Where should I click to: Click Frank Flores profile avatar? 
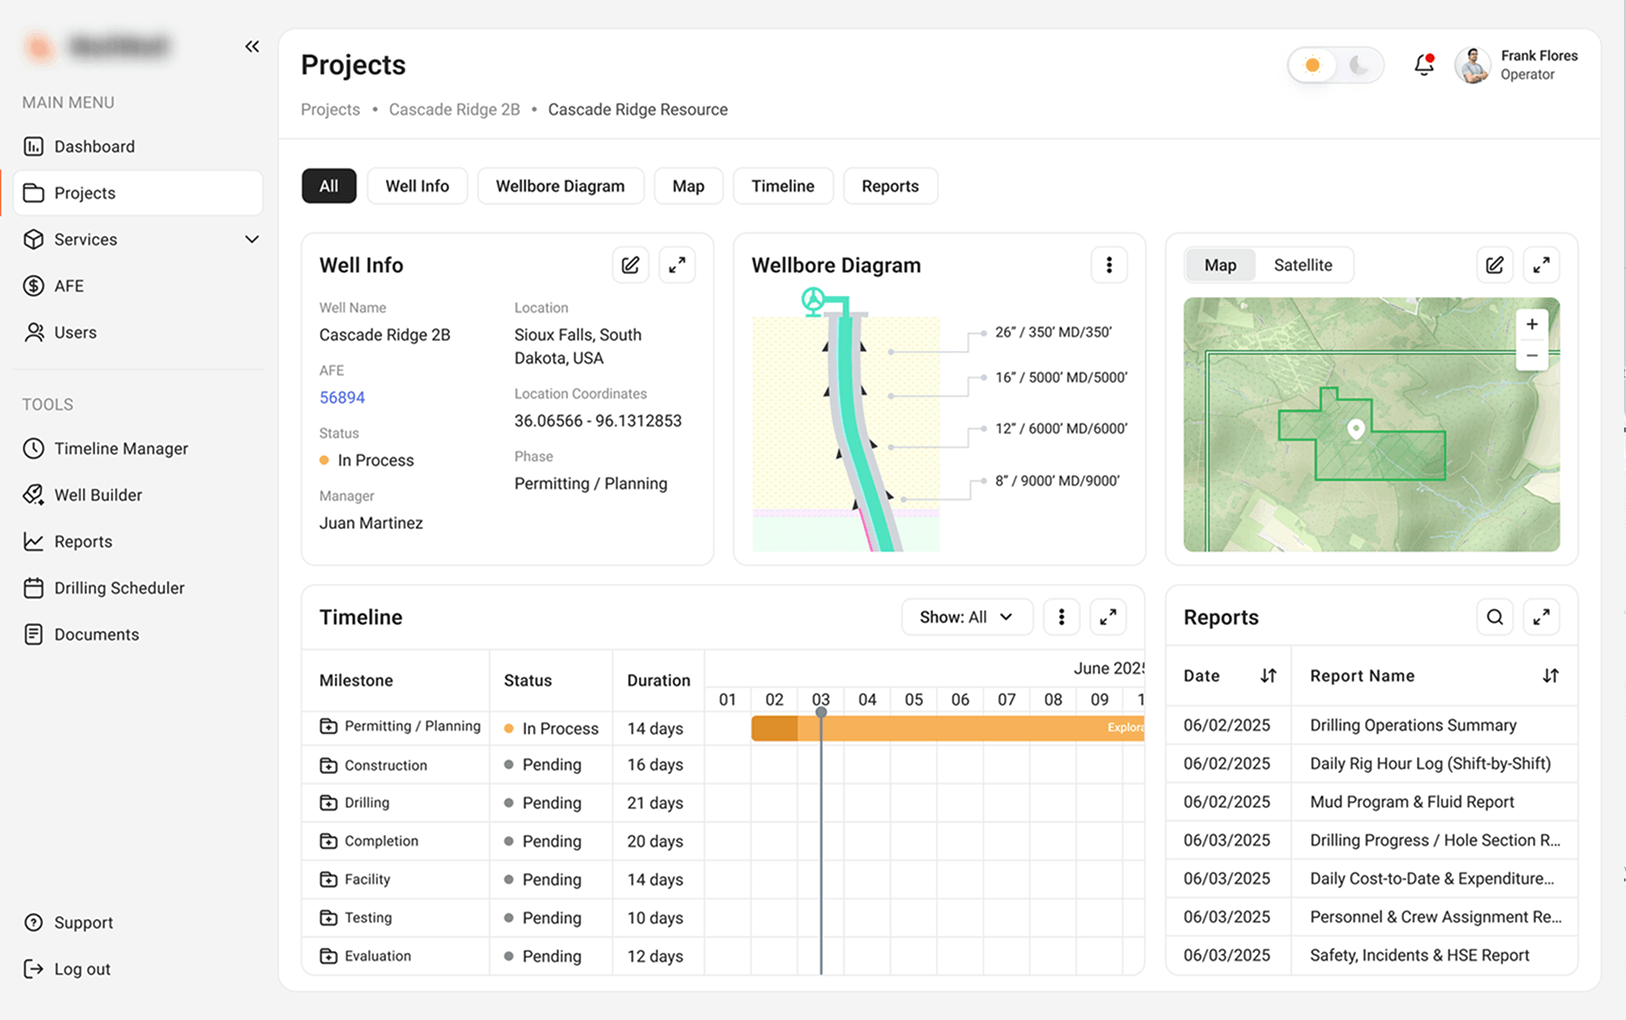point(1472,64)
